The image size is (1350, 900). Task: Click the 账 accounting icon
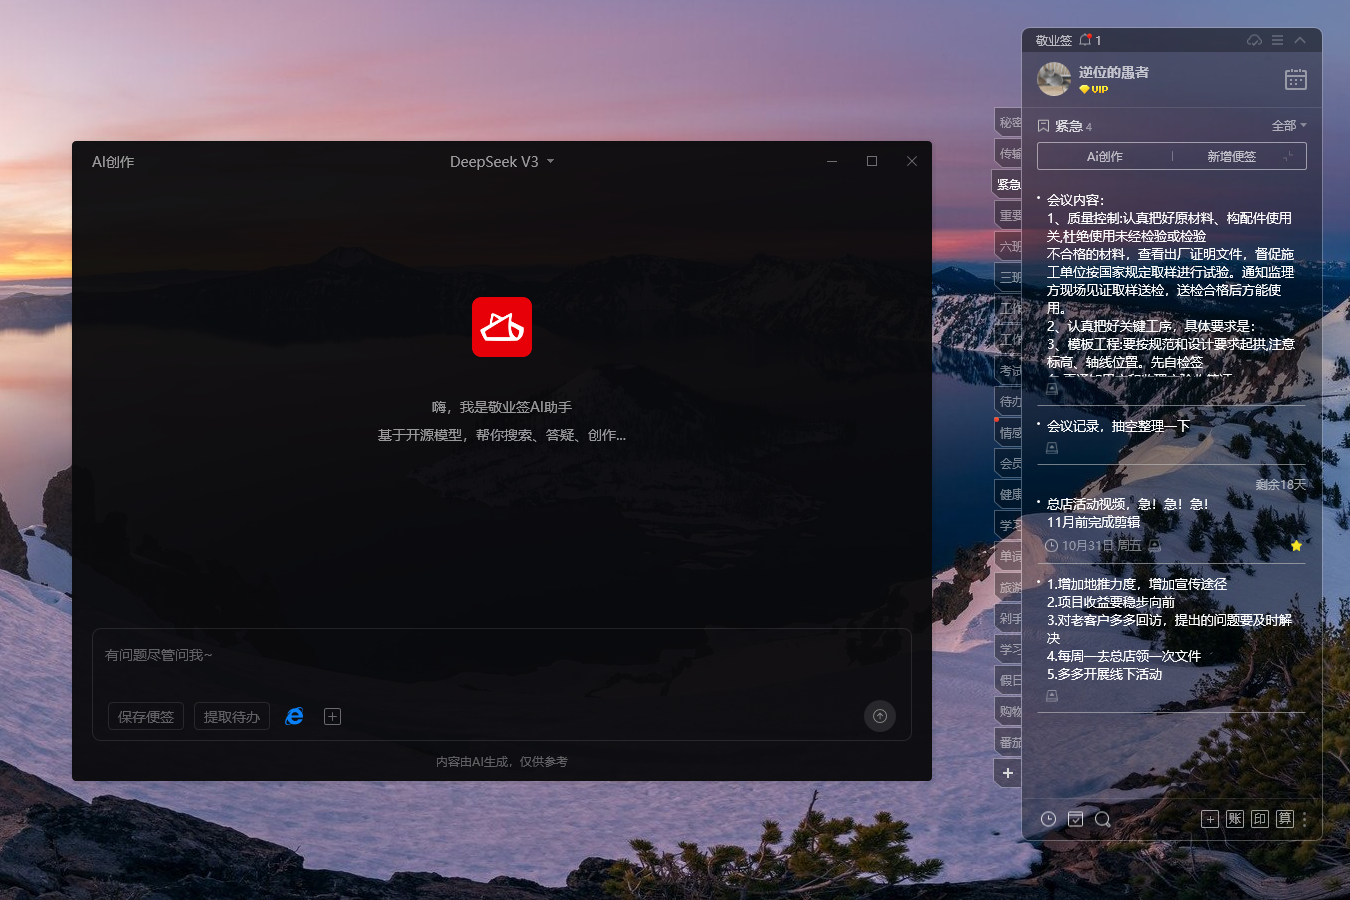point(1235,819)
